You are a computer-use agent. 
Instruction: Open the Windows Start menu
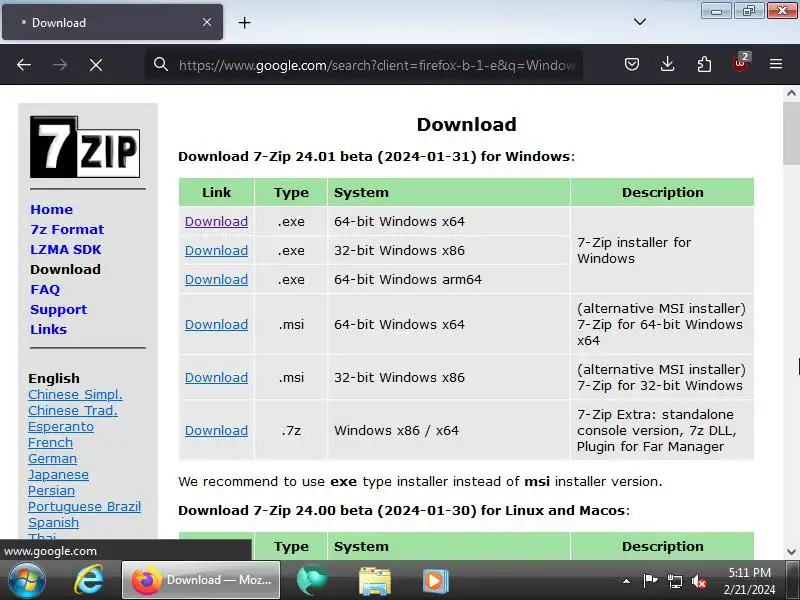(x=27, y=580)
